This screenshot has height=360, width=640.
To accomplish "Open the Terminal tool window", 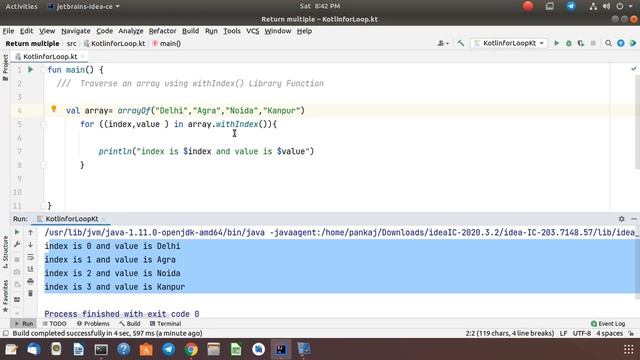I will pos(165,323).
